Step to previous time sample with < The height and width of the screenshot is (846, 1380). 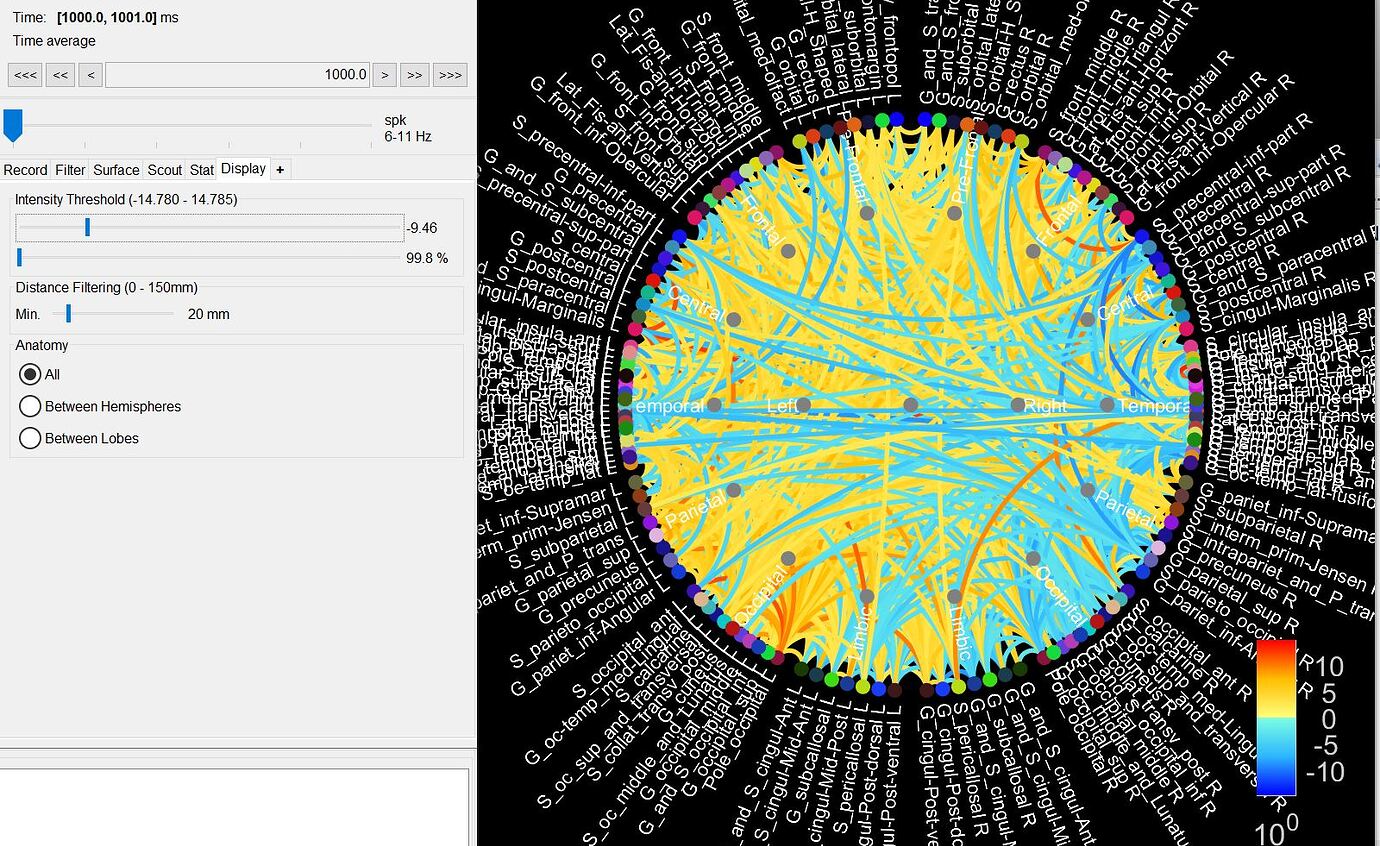click(x=90, y=75)
